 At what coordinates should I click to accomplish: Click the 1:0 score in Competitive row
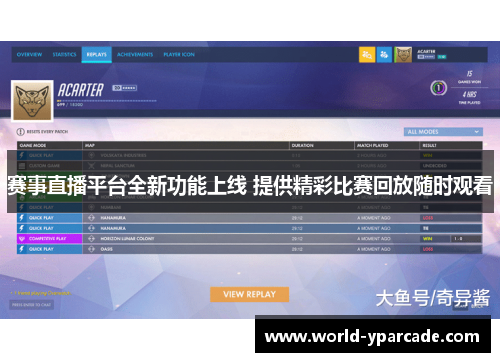point(459,239)
